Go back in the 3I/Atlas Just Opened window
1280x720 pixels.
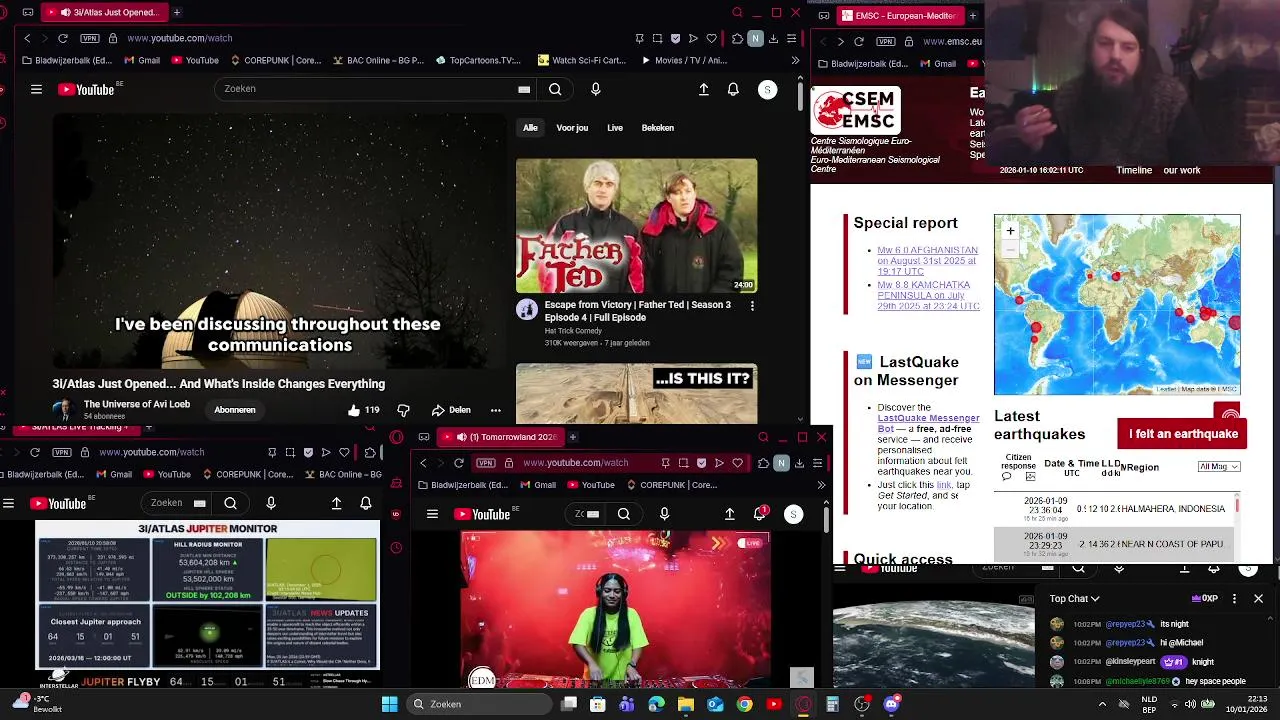pos(27,38)
